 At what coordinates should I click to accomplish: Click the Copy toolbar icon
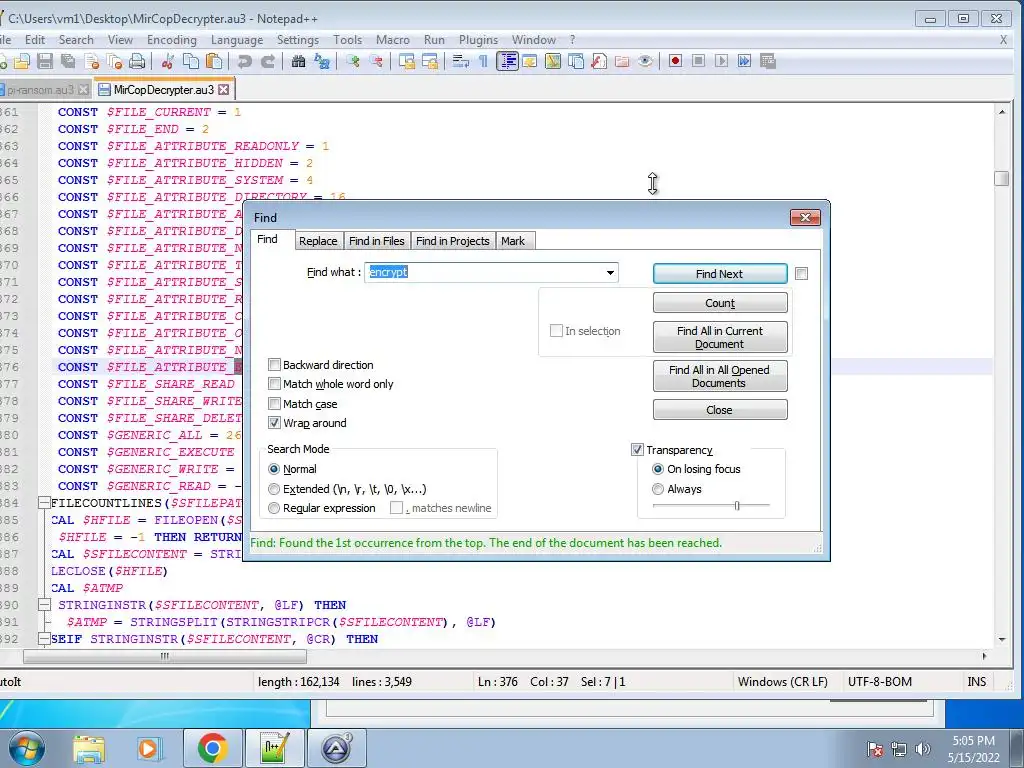click(x=191, y=61)
